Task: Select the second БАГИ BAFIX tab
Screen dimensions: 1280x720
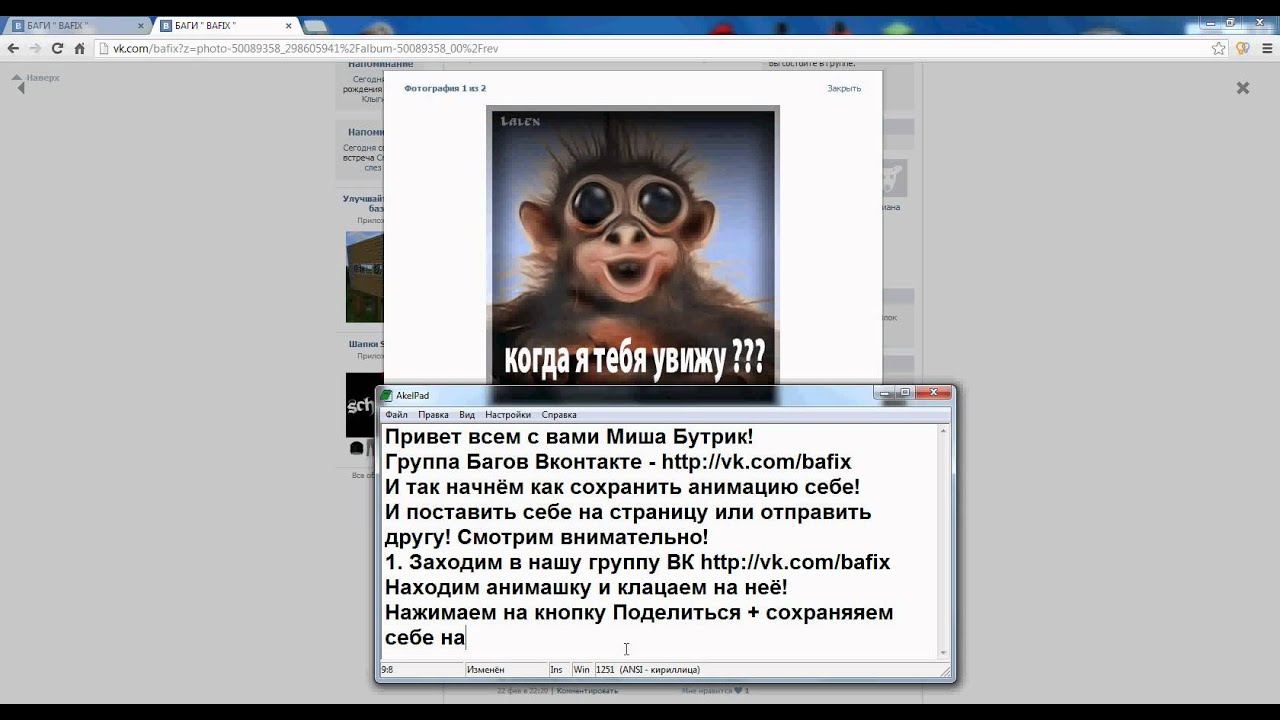Action: (225, 25)
